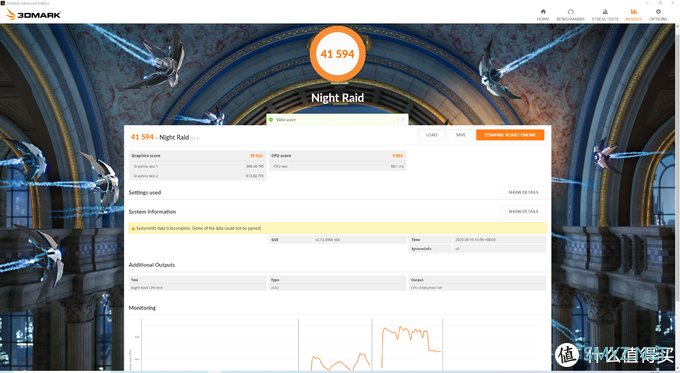The image size is (680, 373).
Task: Click the large 41 594 score circle
Action: point(337,54)
